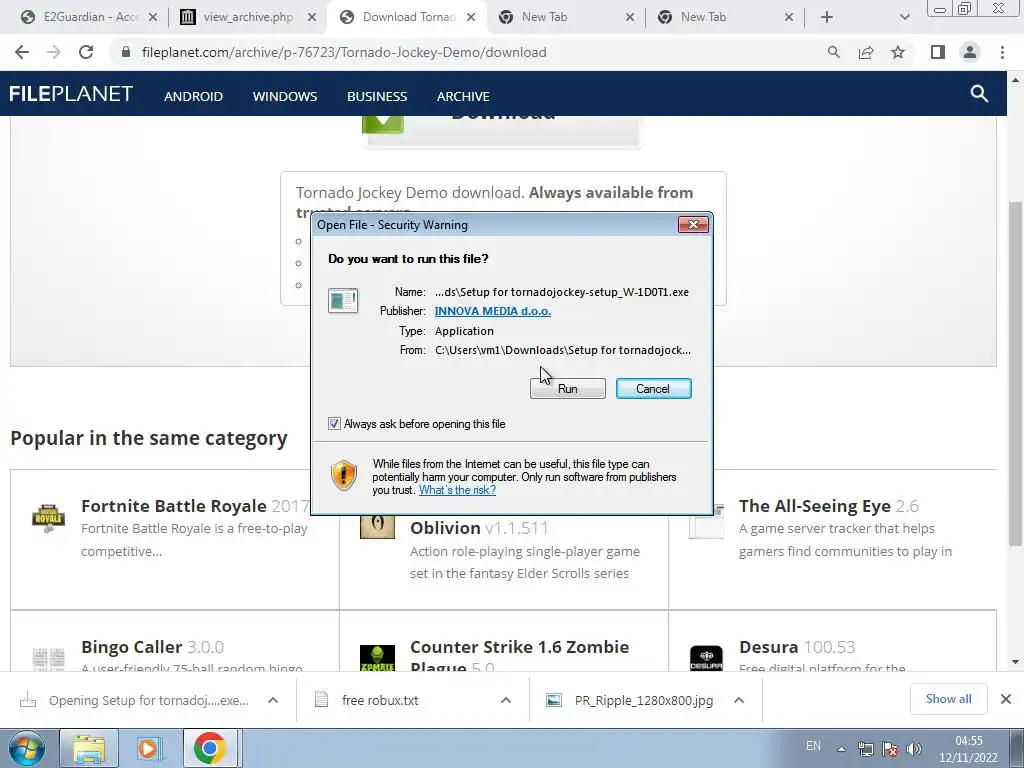Image resolution: width=1024 pixels, height=768 pixels.
Task: Reload the page with refresh icon
Action: pyautogui.click(x=86, y=52)
